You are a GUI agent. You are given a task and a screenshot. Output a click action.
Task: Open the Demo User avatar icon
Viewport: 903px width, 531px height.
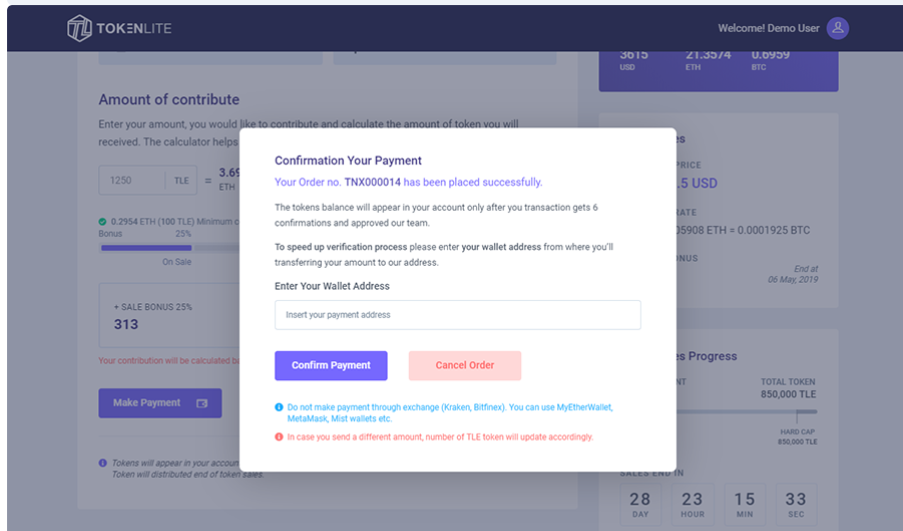pos(838,28)
